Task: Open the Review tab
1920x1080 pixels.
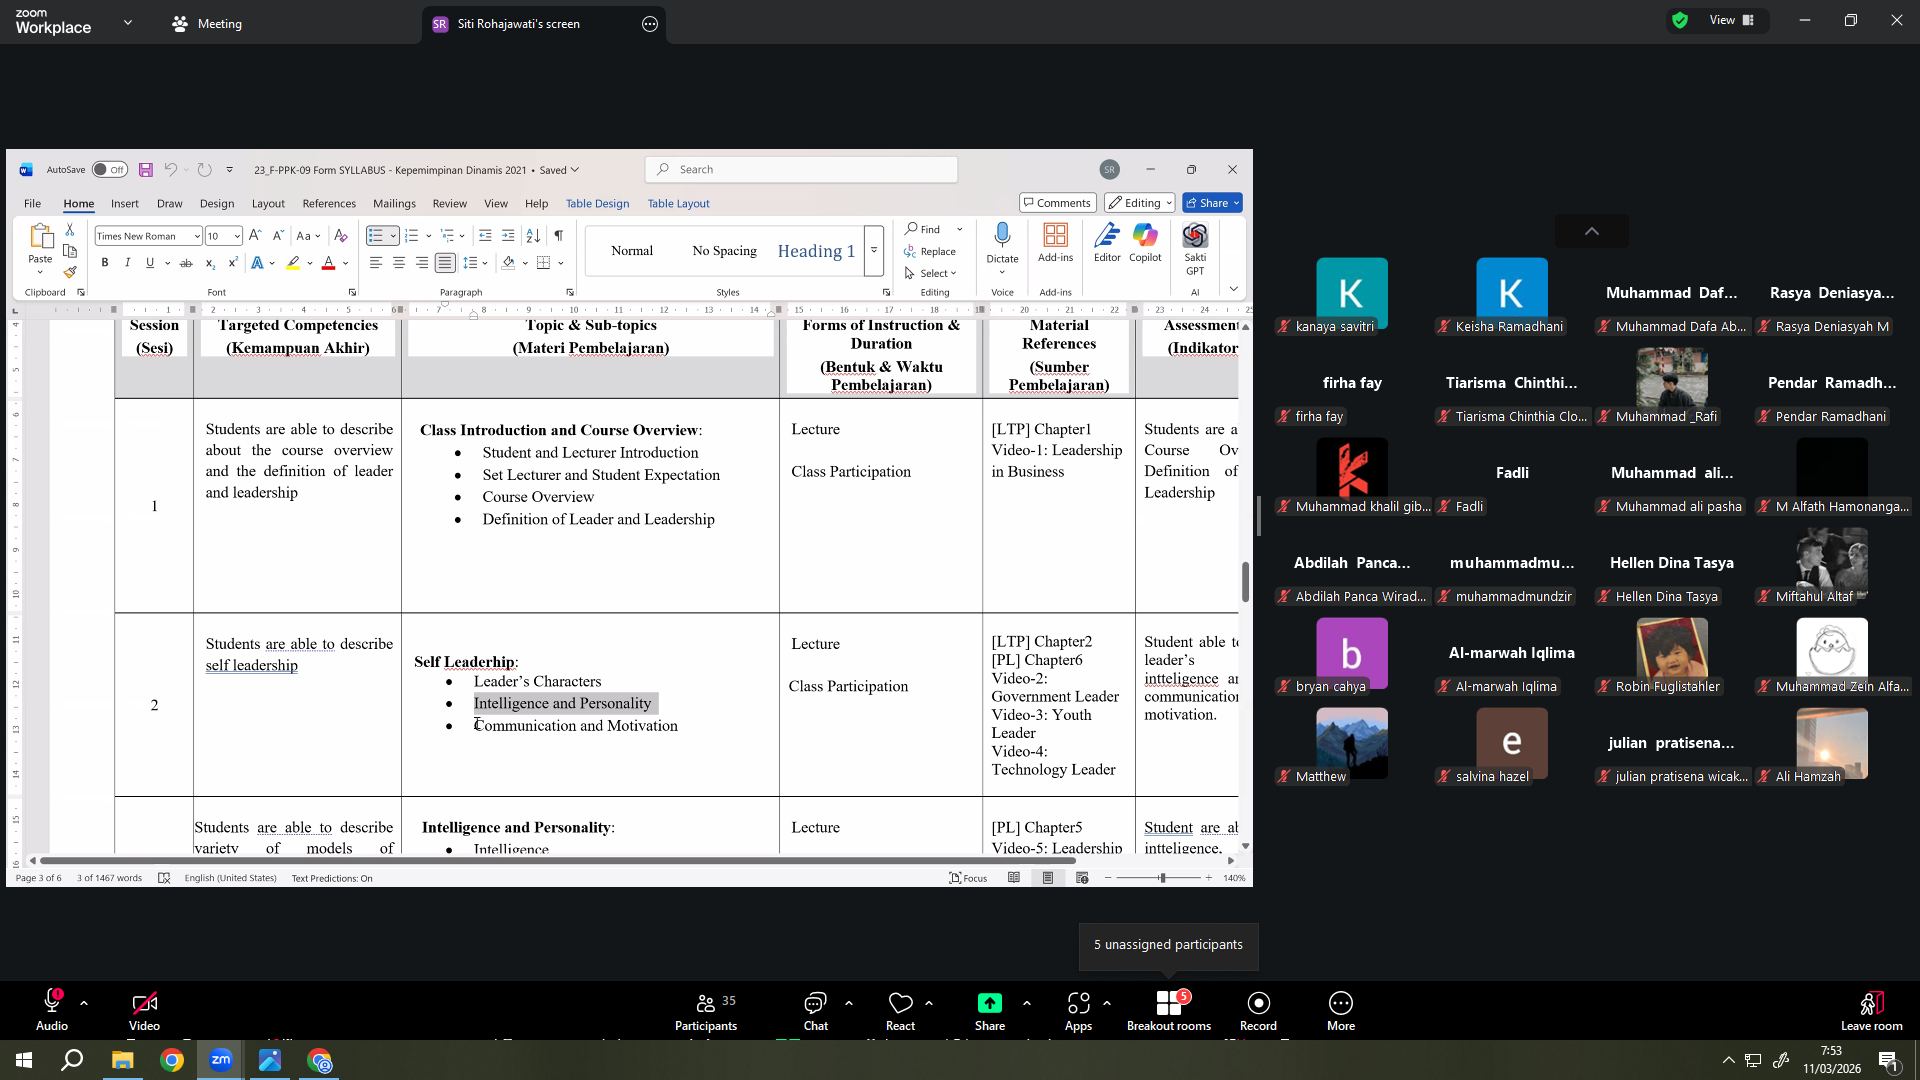Action: pos(450,203)
